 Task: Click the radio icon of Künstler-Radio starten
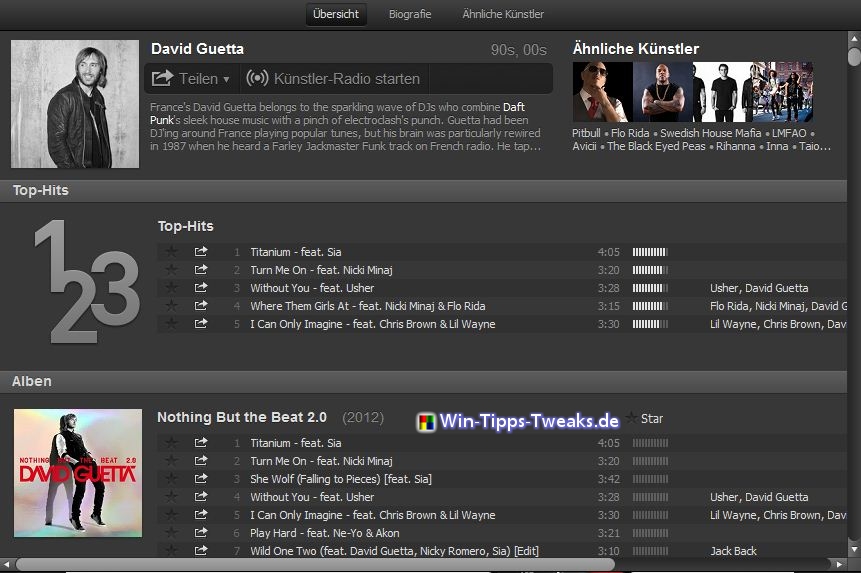coord(258,78)
